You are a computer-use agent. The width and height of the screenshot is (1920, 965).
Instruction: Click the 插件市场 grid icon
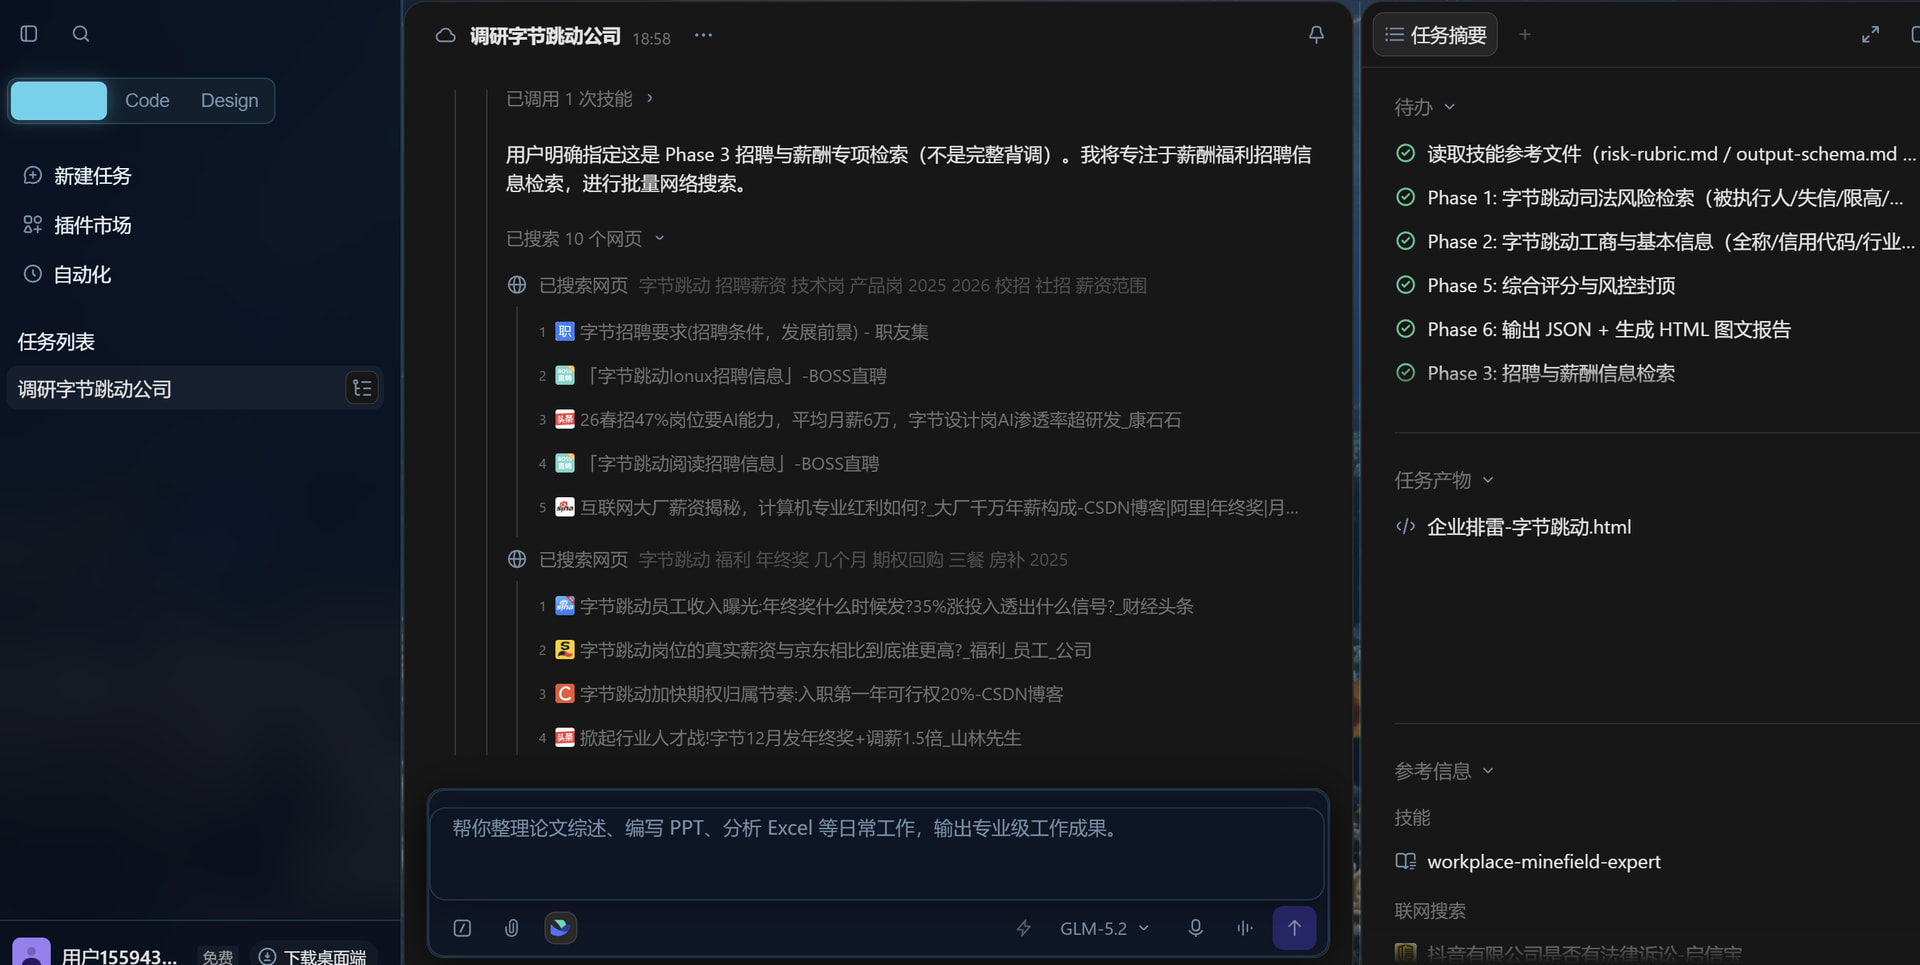point(33,225)
